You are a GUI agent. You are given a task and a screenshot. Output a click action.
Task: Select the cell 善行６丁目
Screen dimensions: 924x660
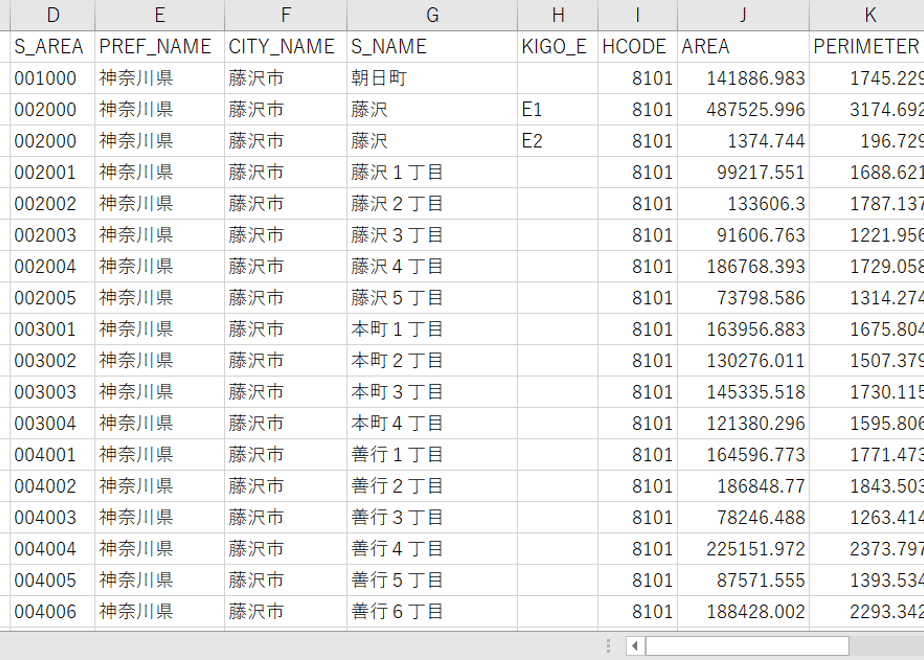[432, 611]
